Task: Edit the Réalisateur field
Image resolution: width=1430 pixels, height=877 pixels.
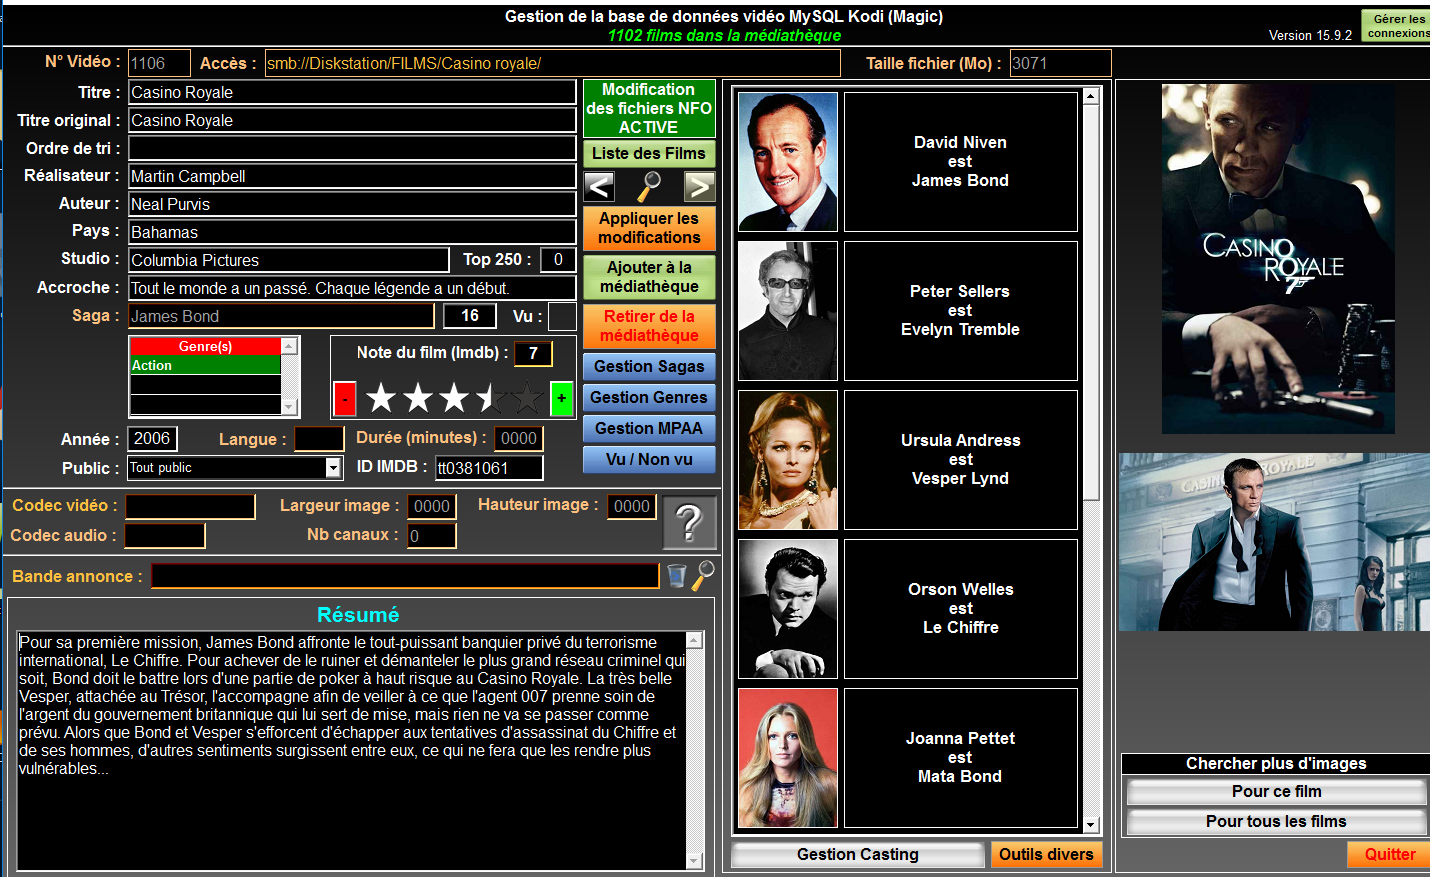Action: tap(352, 176)
